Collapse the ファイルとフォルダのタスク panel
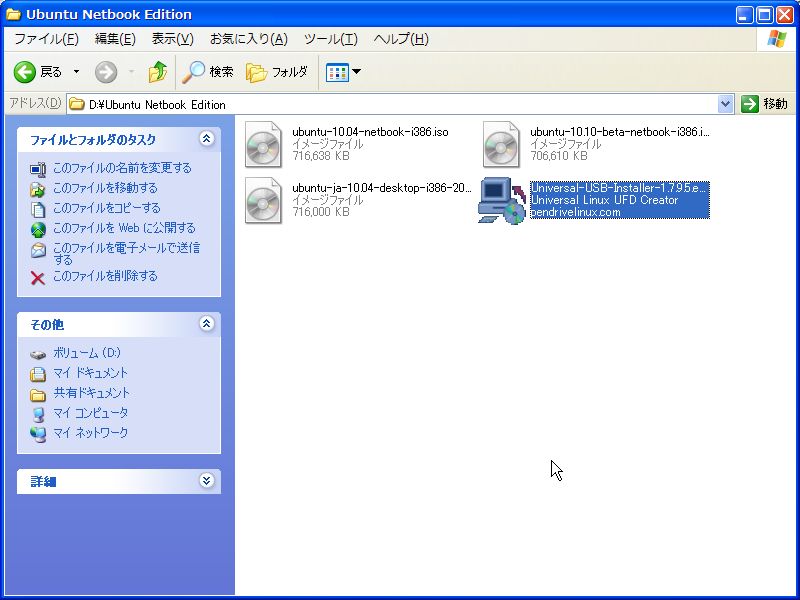Viewport: 800px width, 600px height. (206, 139)
